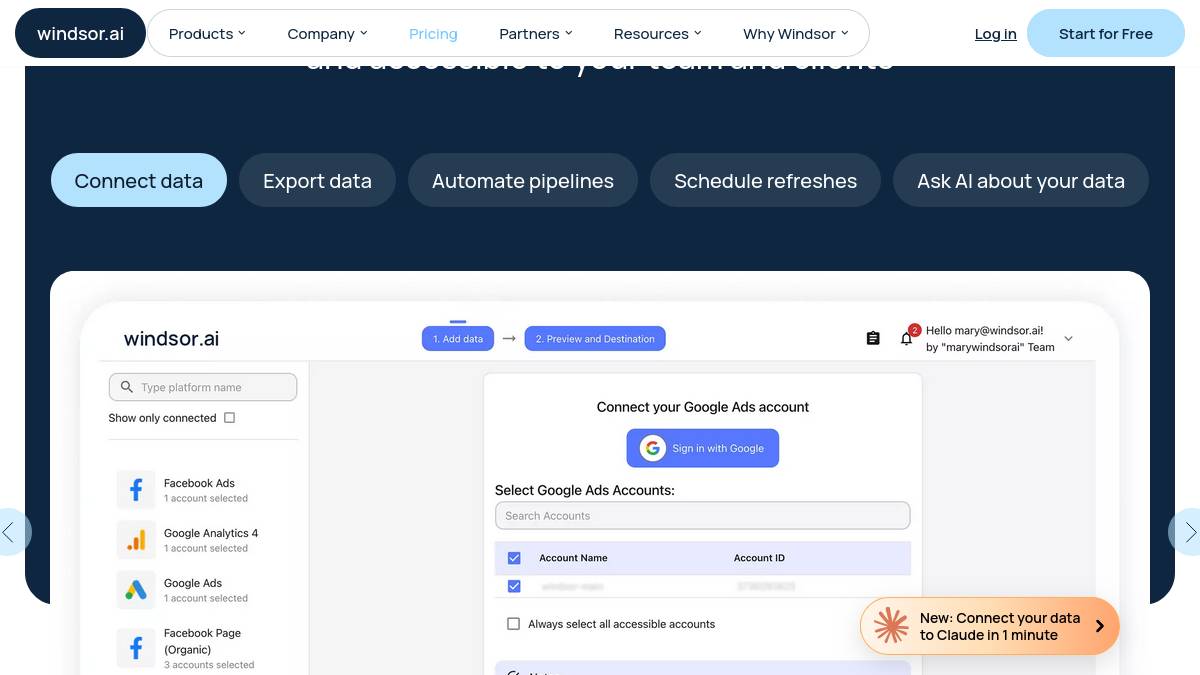Image resolution: width=1200 pixels, height=675 pixels.
Task: Toggle the checkbox of the blurred account row
Action: pyautogui.click(x=514, y=586)
